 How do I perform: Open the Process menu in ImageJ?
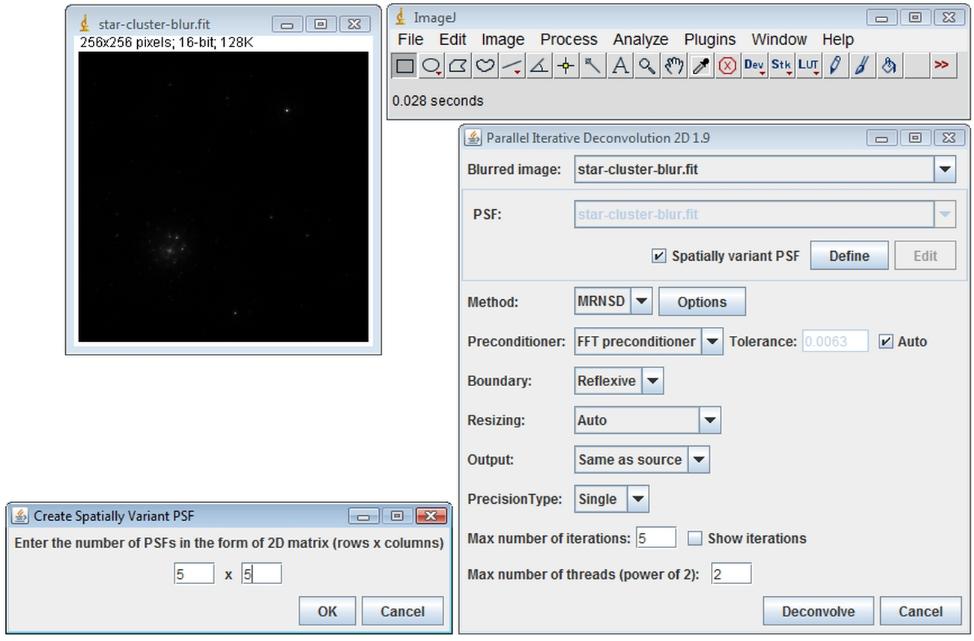tap(568, 39)
